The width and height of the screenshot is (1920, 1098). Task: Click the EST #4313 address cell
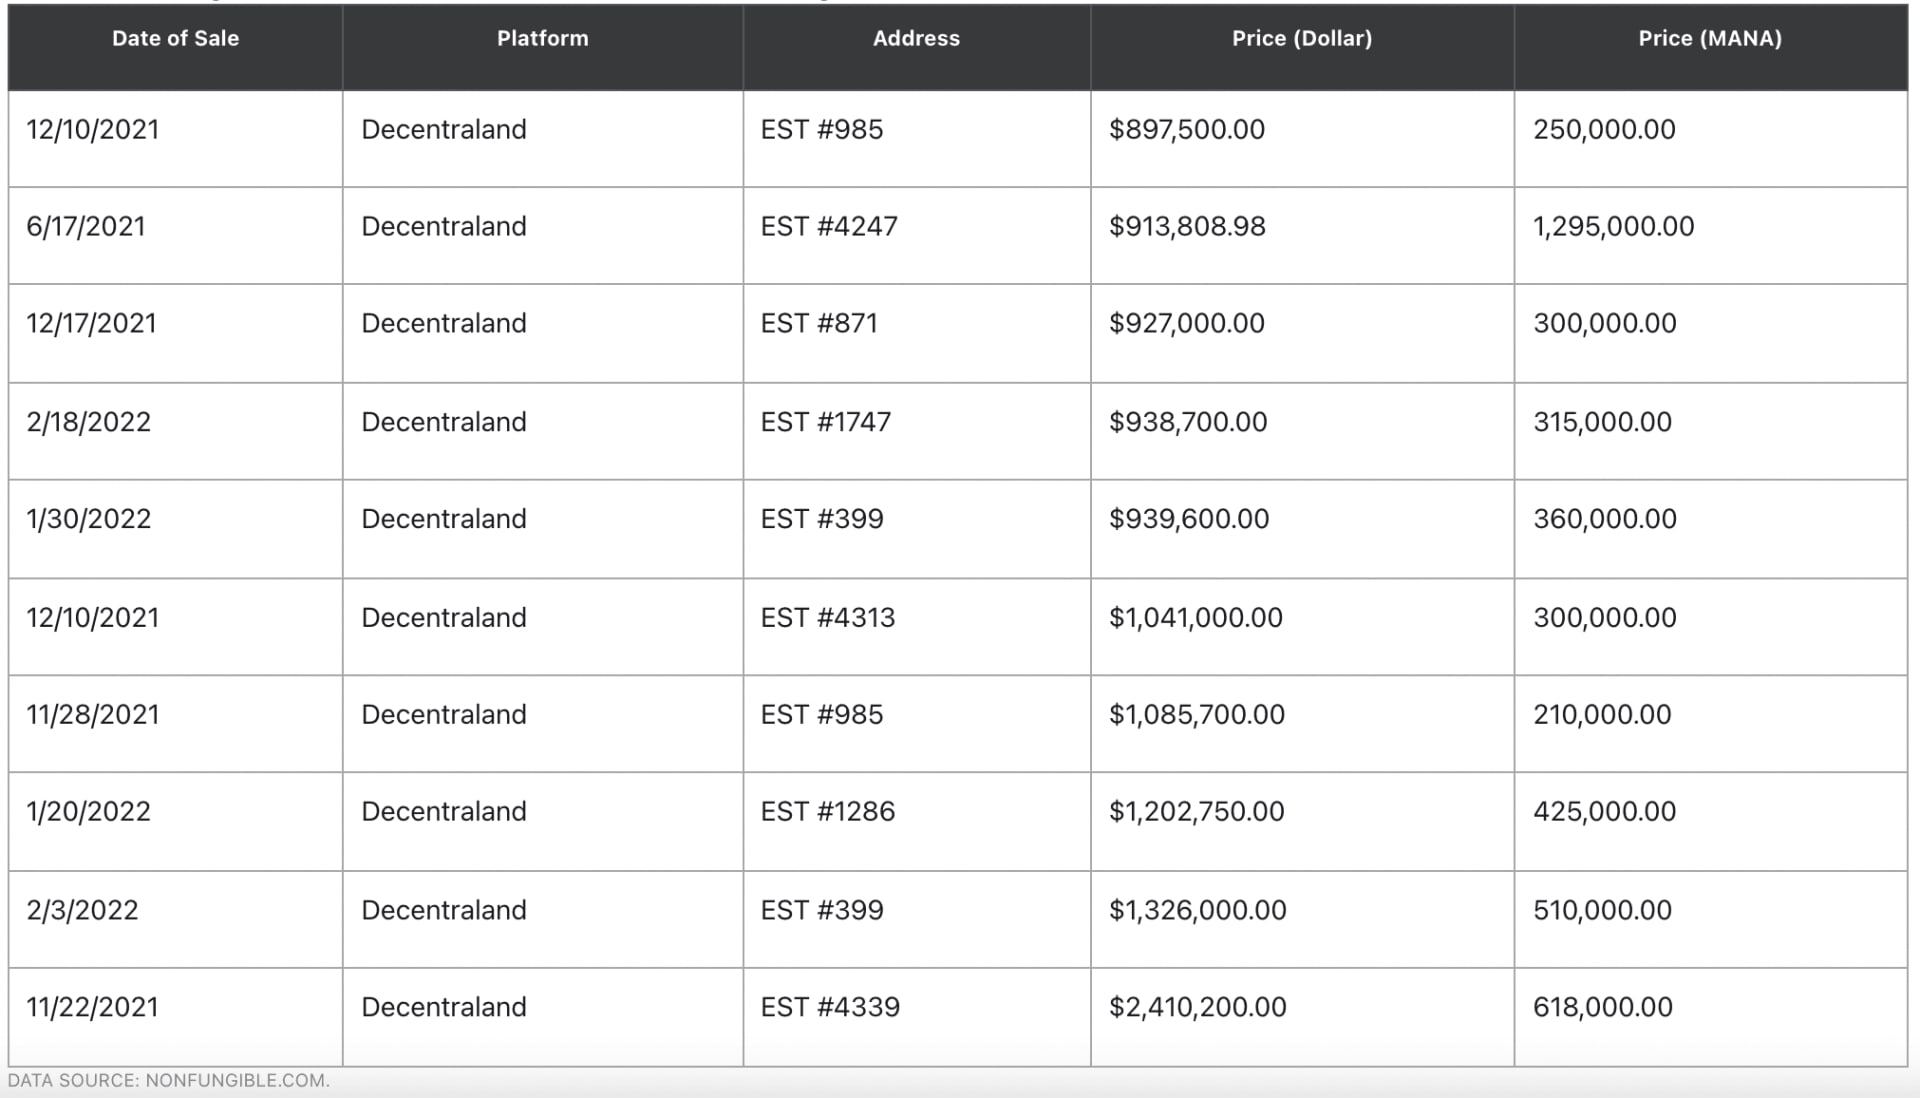(x=828, y=618)
